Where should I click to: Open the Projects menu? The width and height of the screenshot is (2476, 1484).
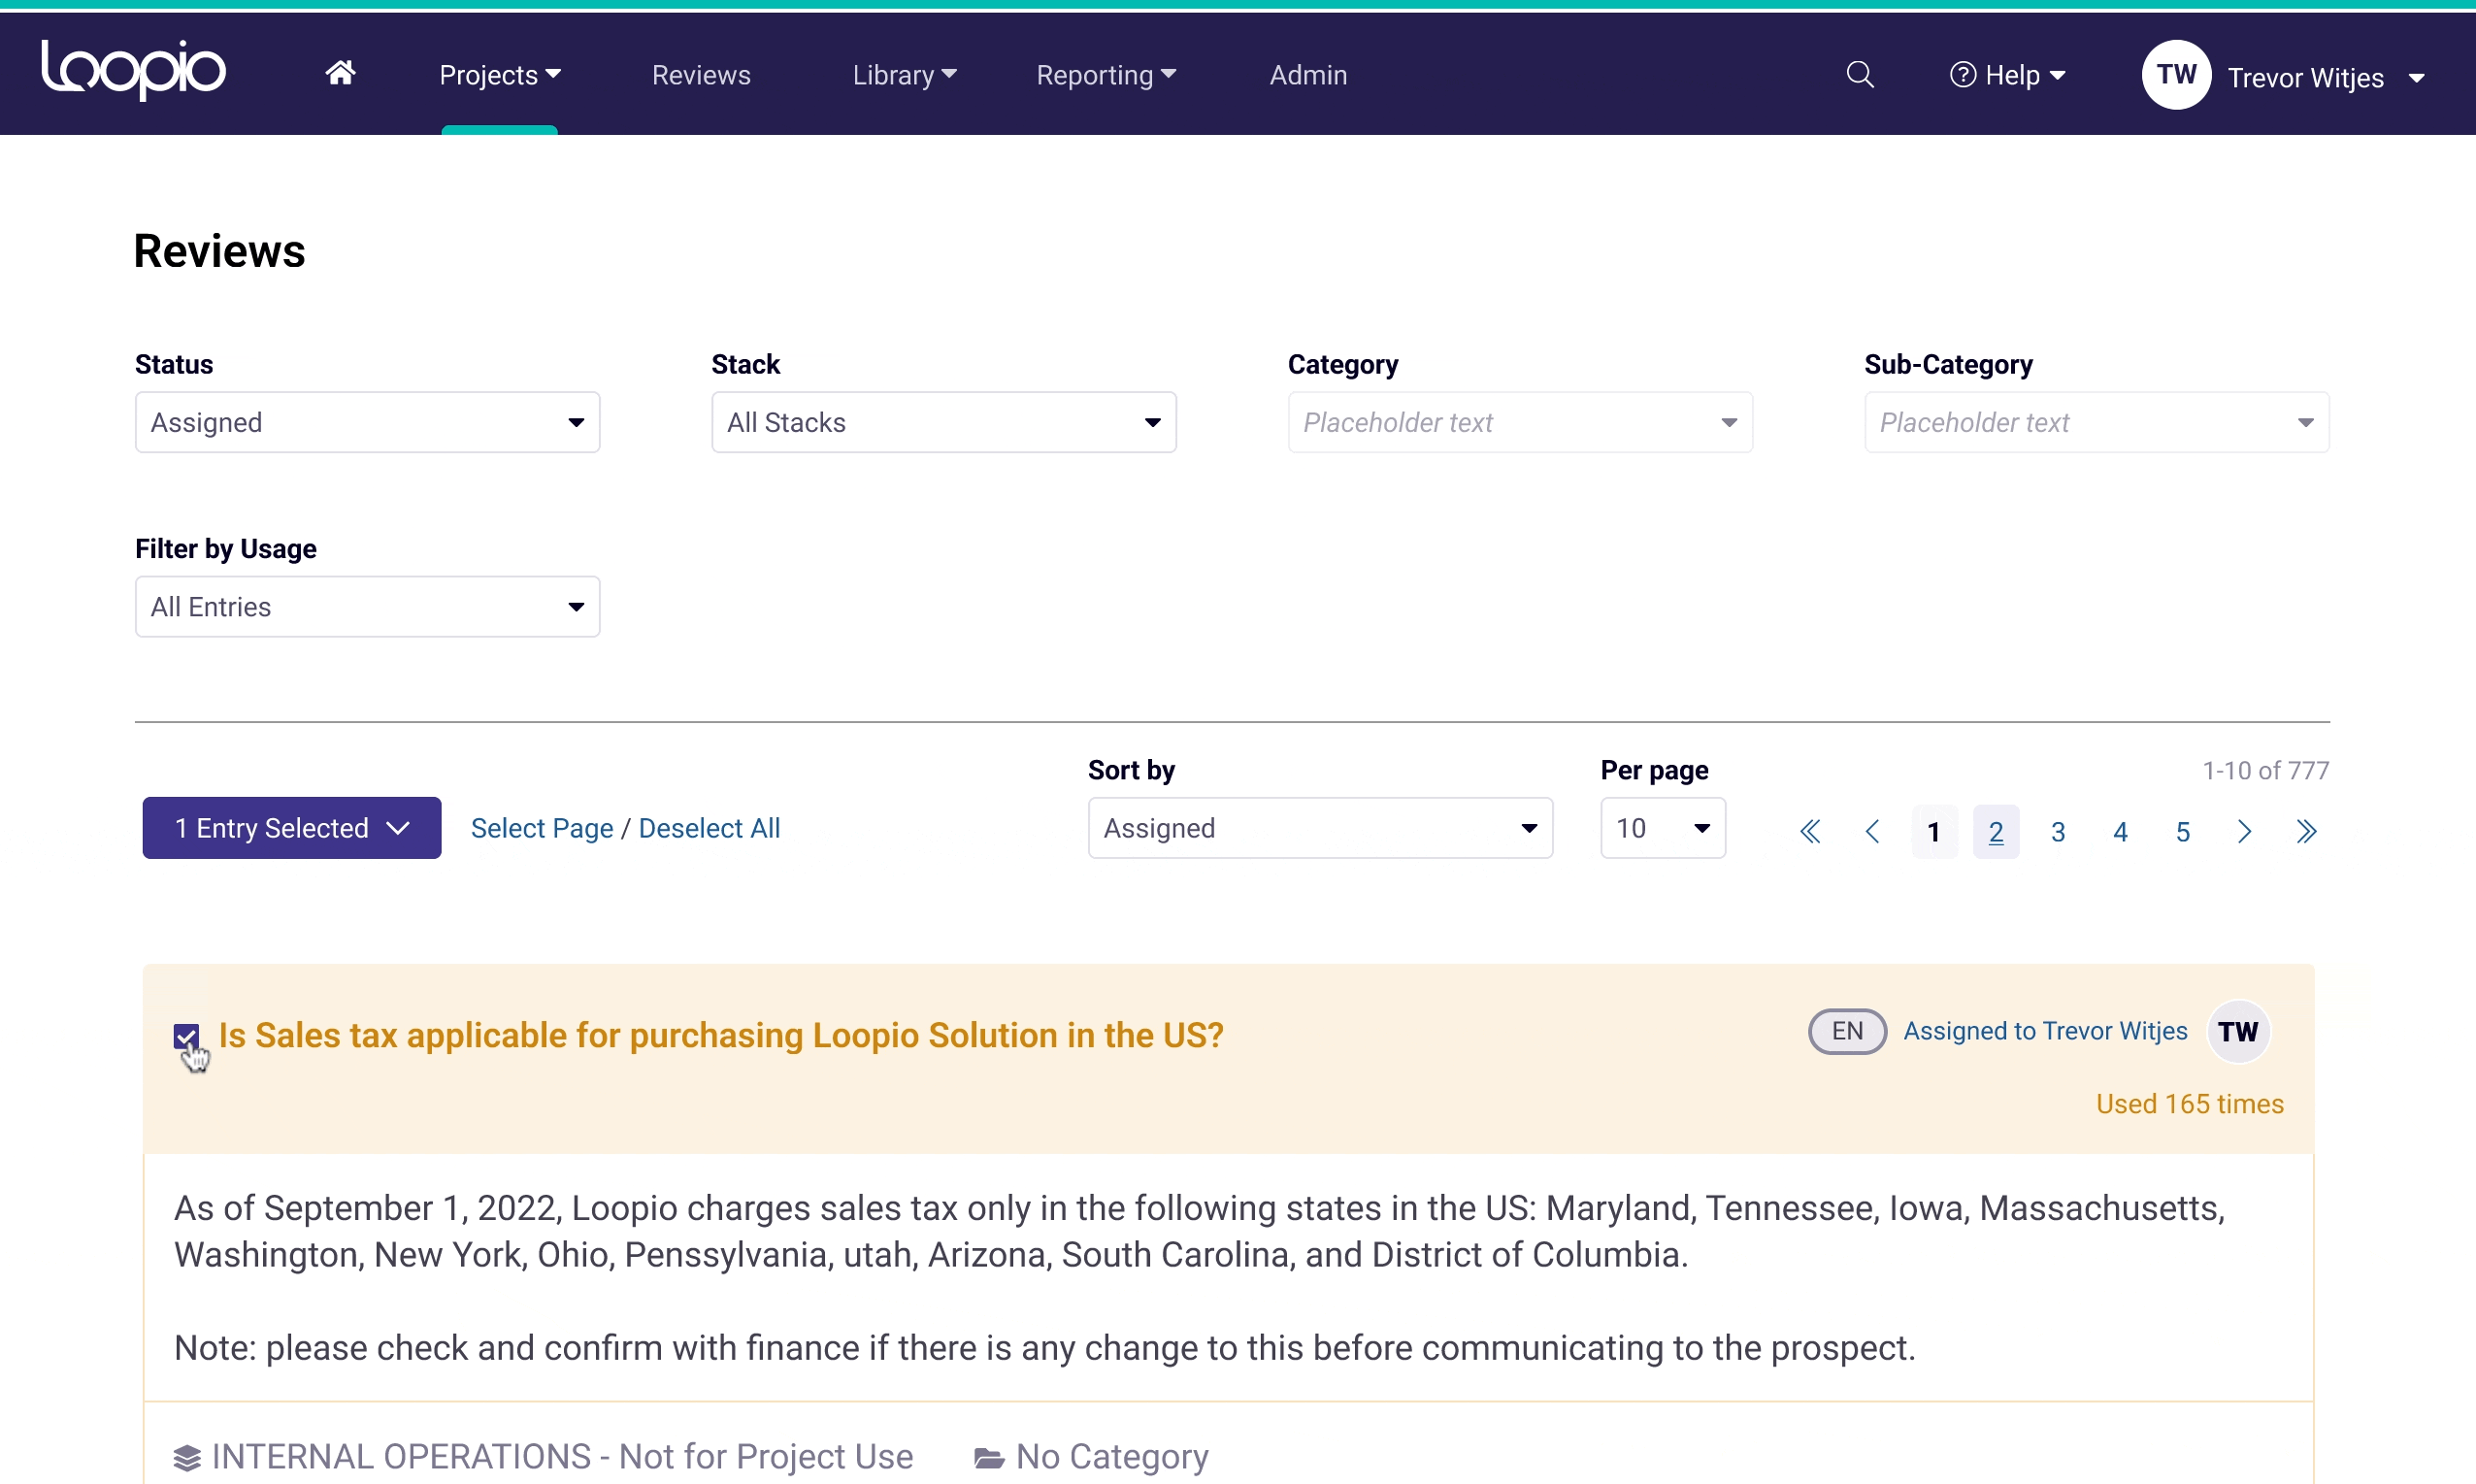coord(499,75)
